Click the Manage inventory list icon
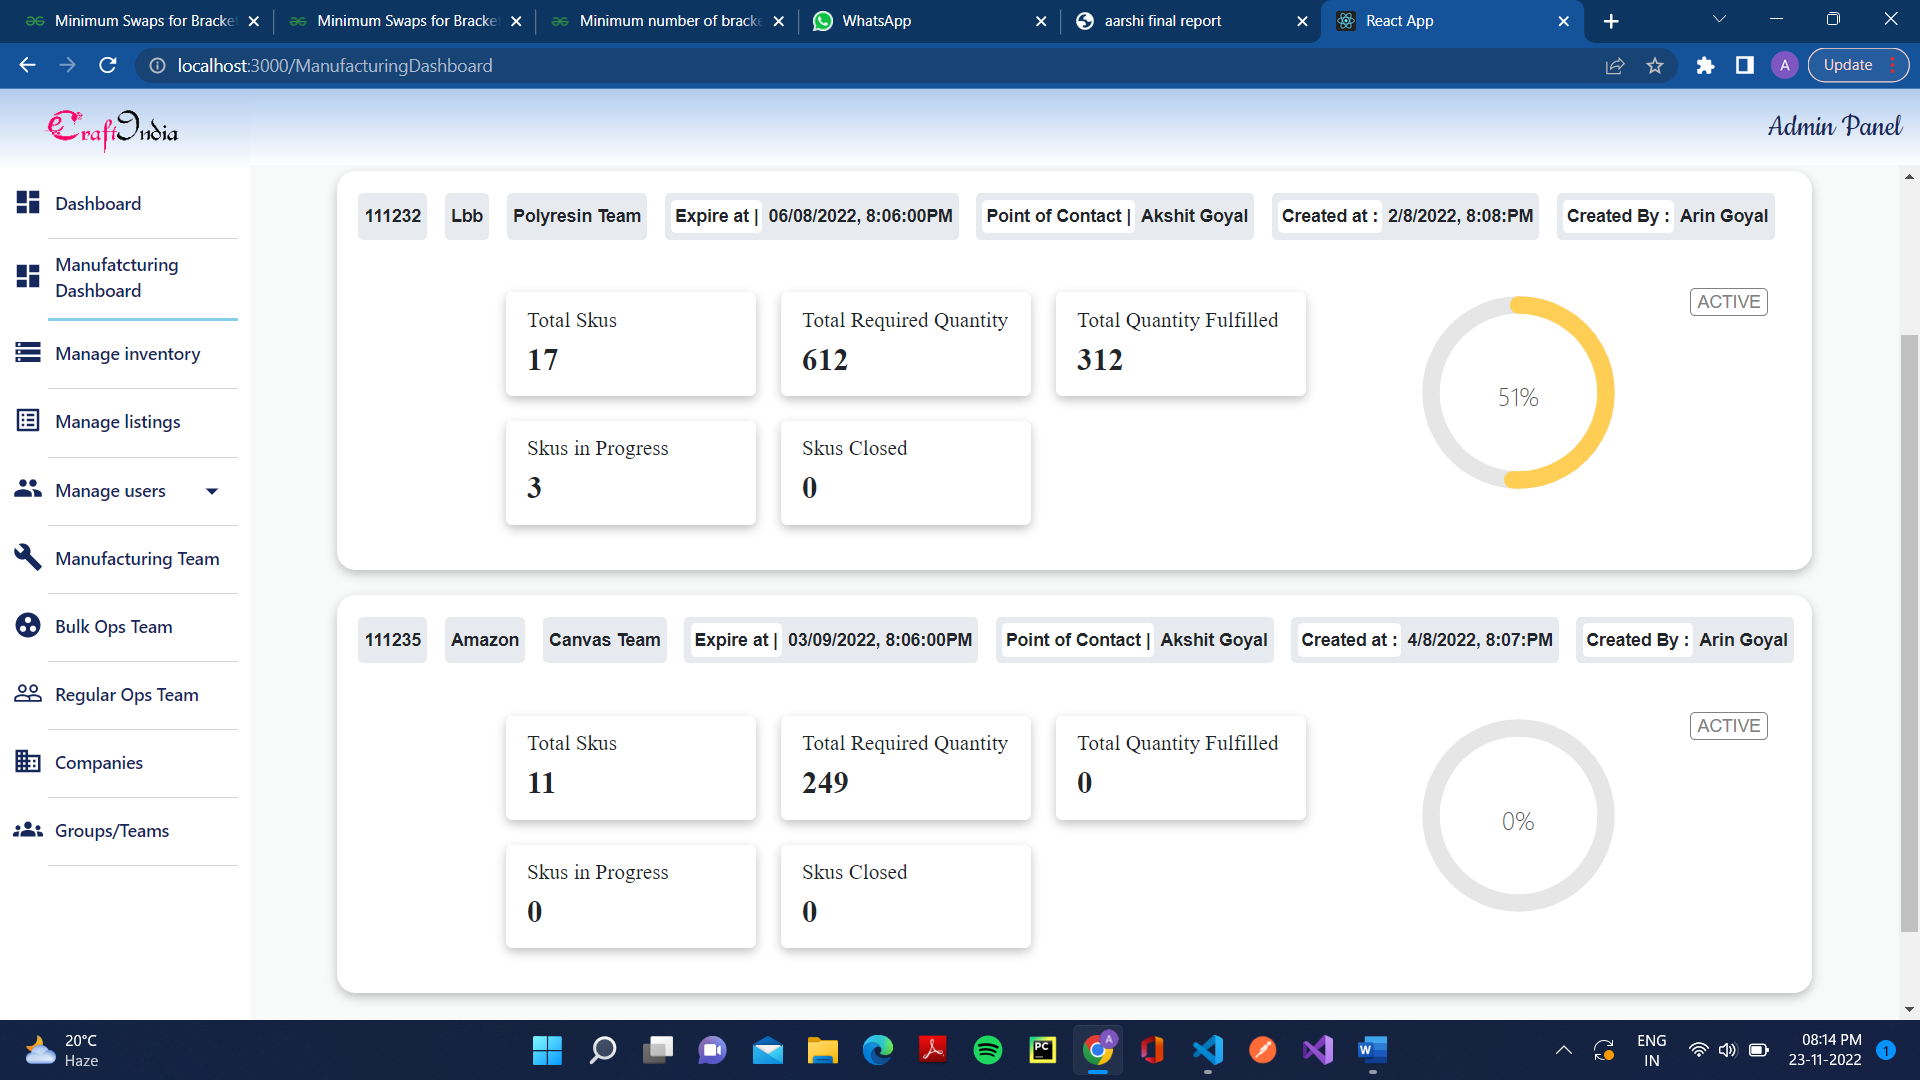 pos(27,353)
